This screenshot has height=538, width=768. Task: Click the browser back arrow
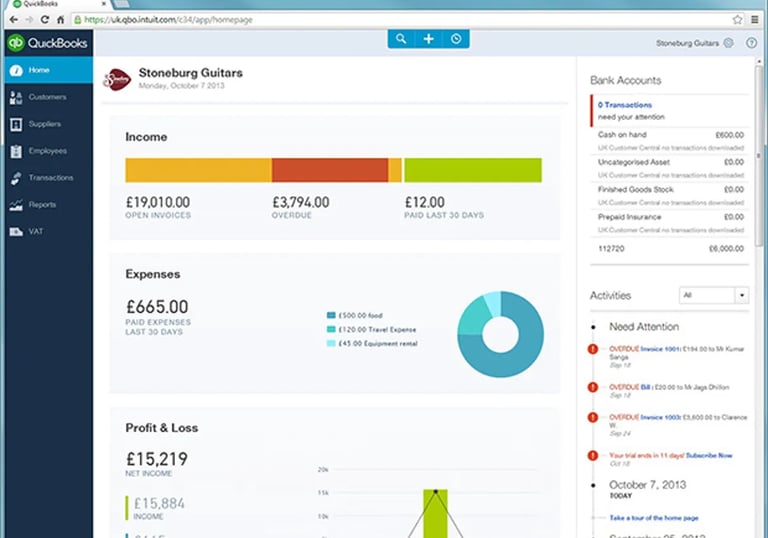(x=14, y=20)
